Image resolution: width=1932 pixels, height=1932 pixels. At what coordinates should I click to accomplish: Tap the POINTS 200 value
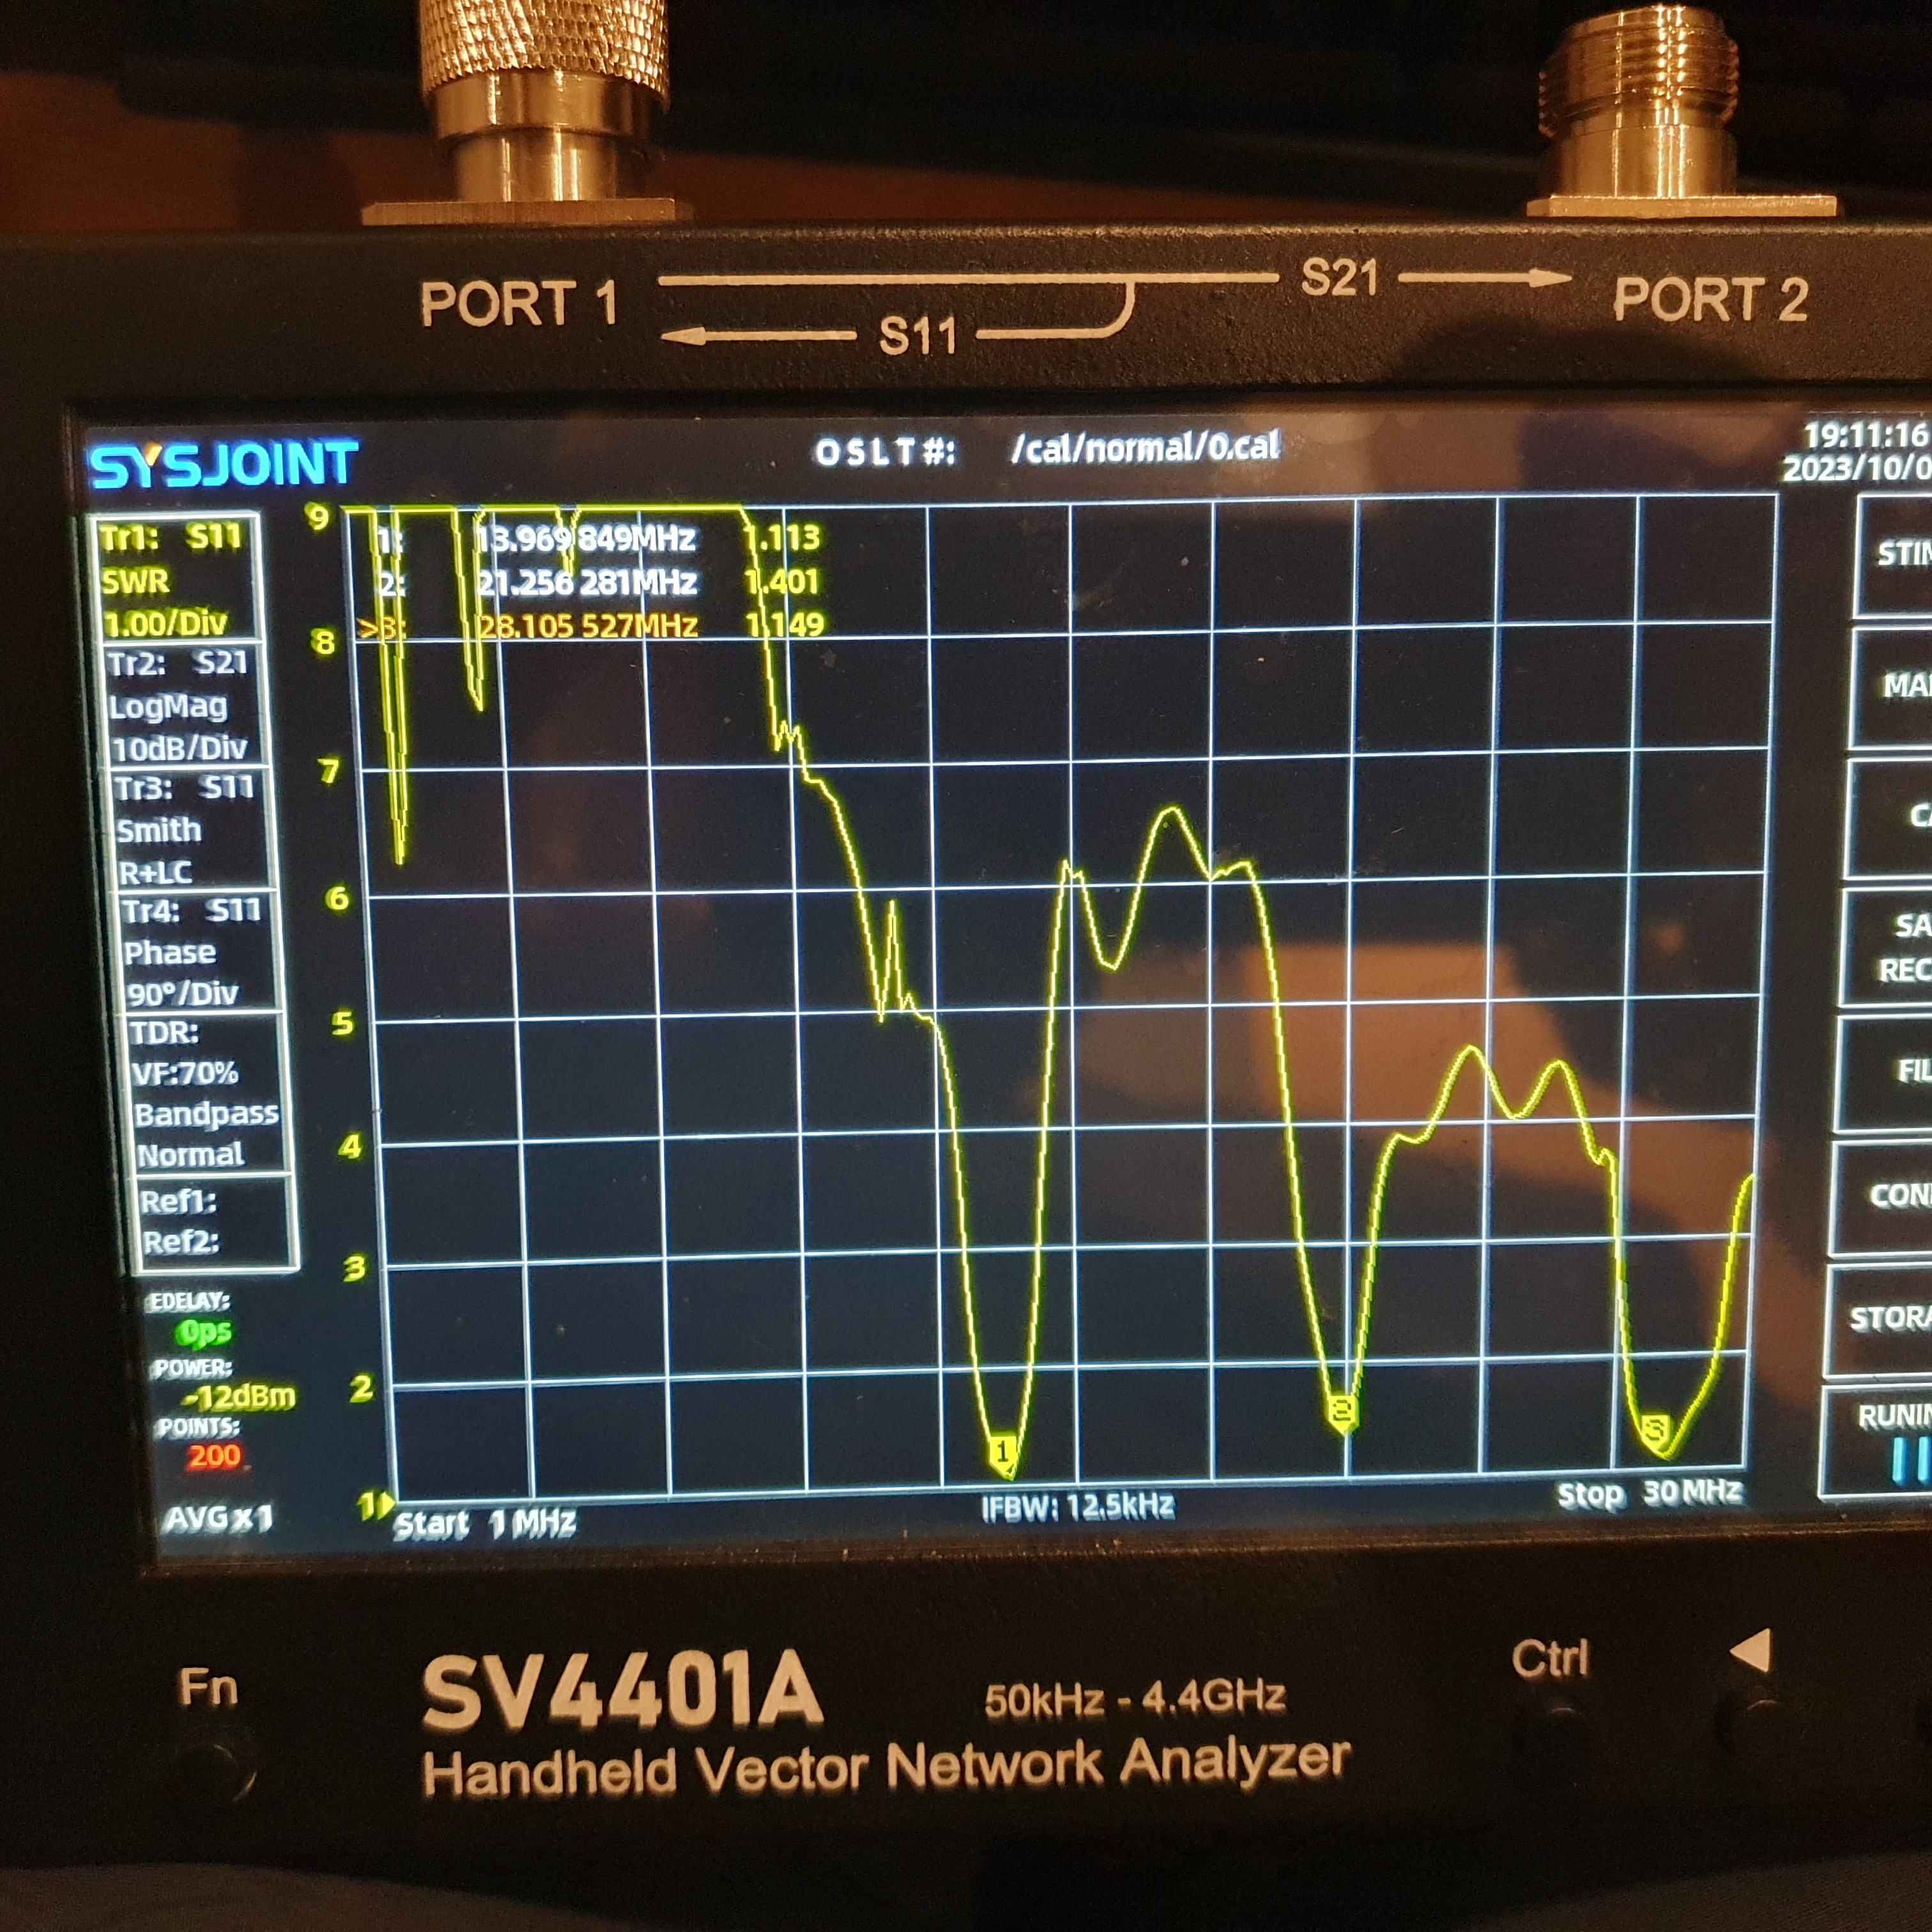click(214, 1455)
